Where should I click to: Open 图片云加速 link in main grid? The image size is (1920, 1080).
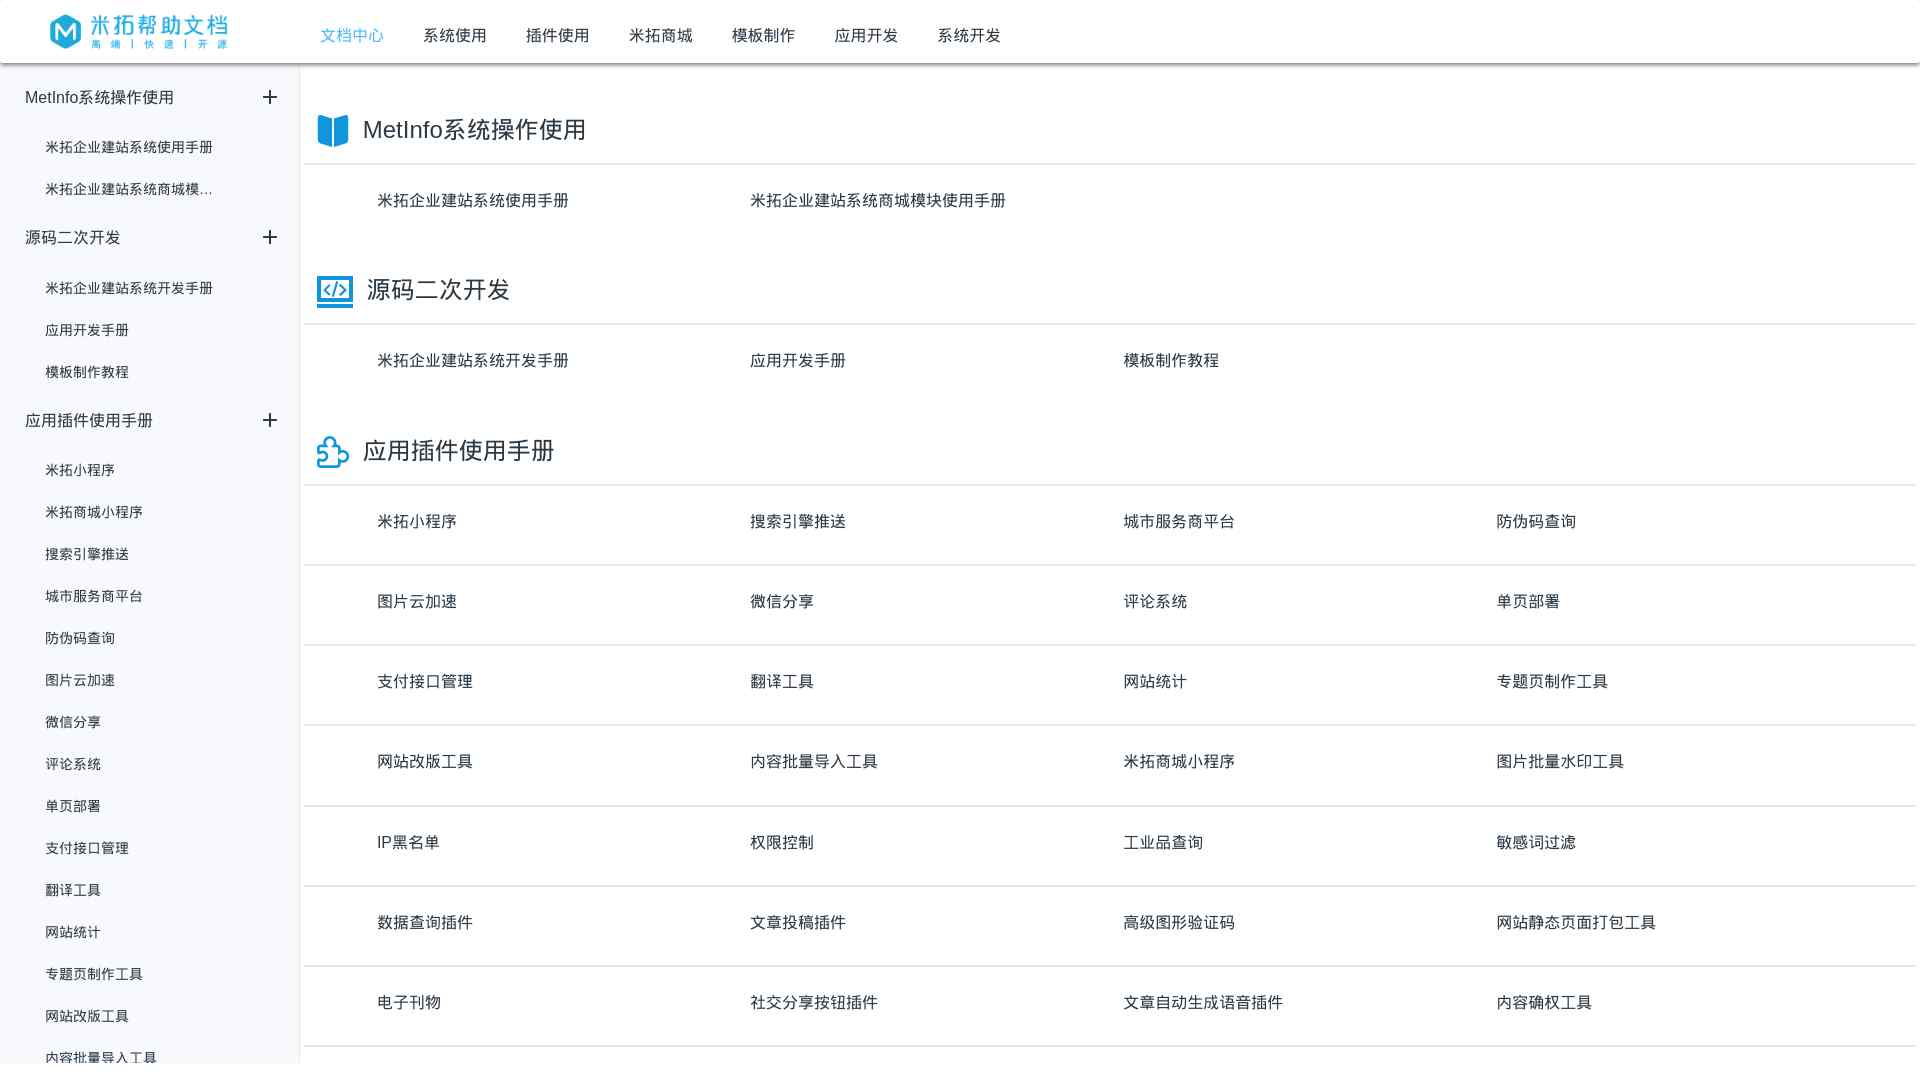[417, 602]
